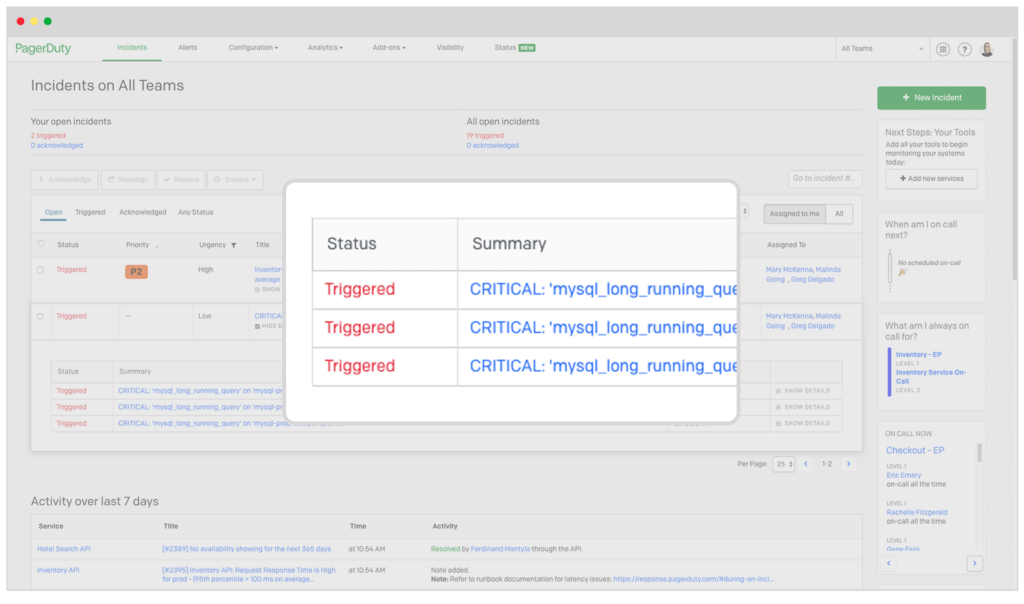Show next On Call Now card

tap(974, 563)
